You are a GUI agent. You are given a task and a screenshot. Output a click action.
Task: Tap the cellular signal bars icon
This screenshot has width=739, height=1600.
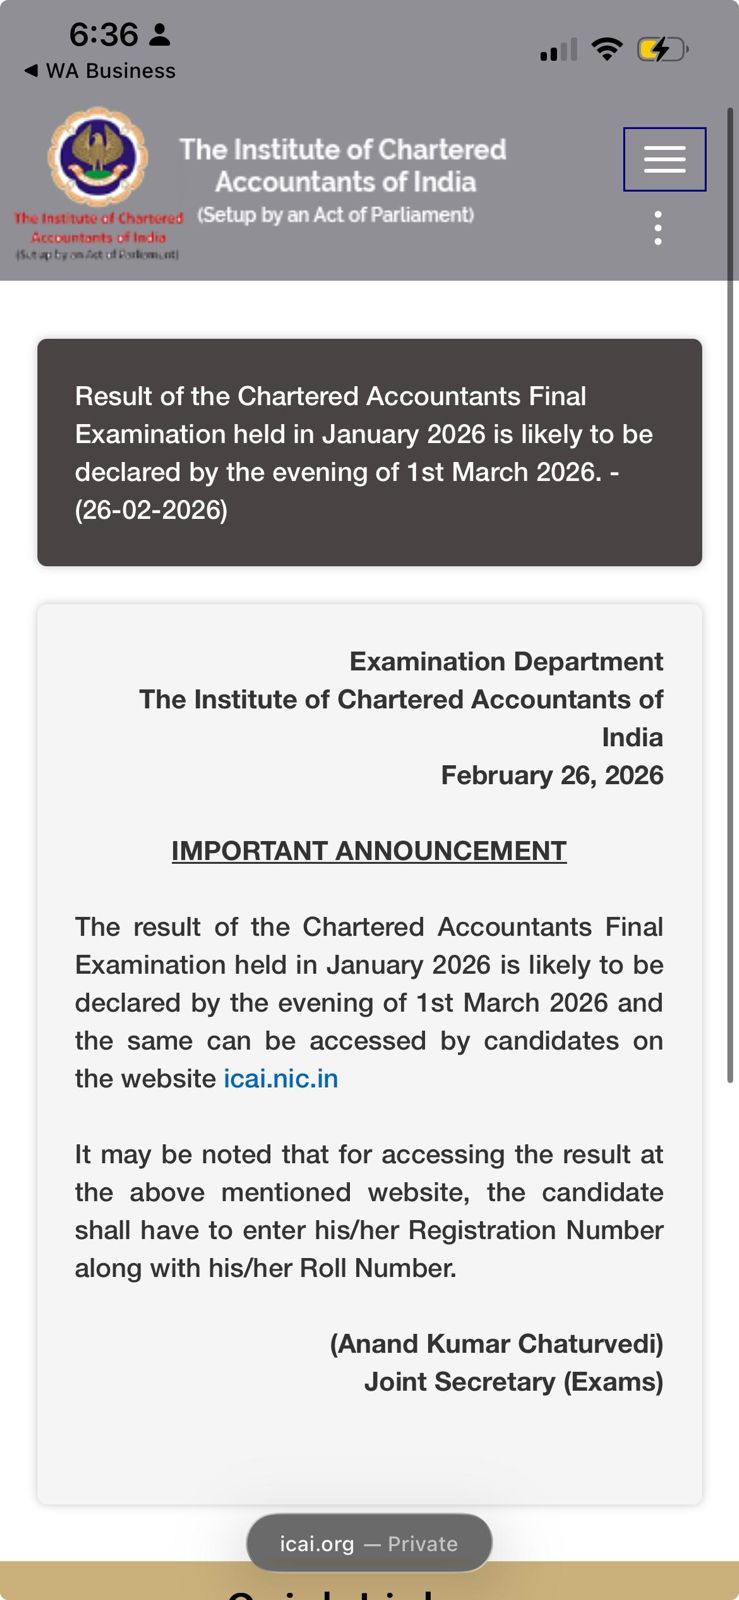coord(557,47)
